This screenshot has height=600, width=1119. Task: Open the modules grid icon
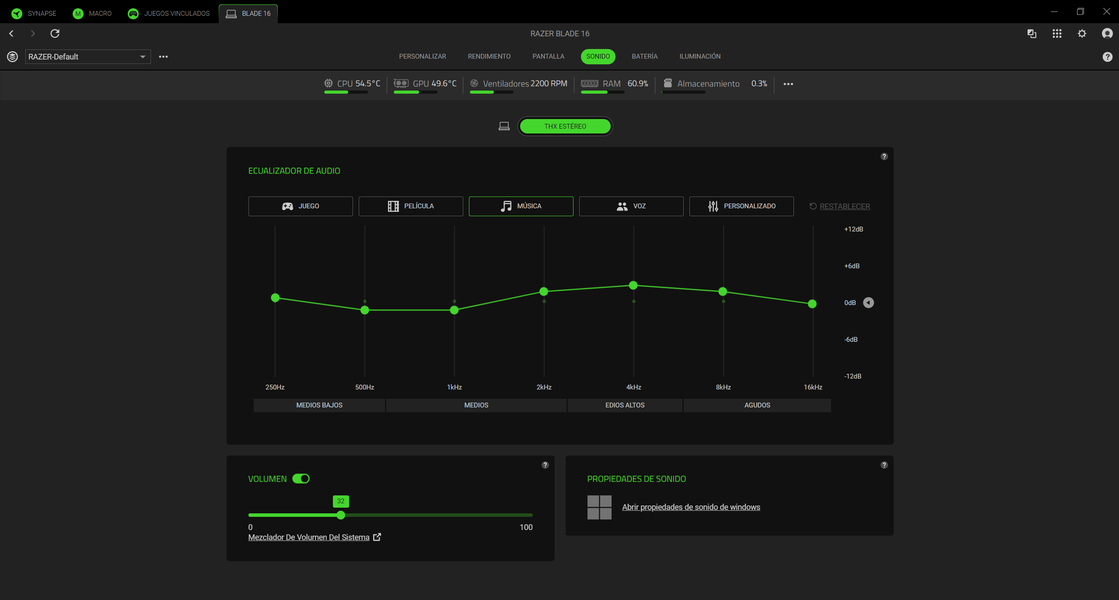(x=1057, y=34)
